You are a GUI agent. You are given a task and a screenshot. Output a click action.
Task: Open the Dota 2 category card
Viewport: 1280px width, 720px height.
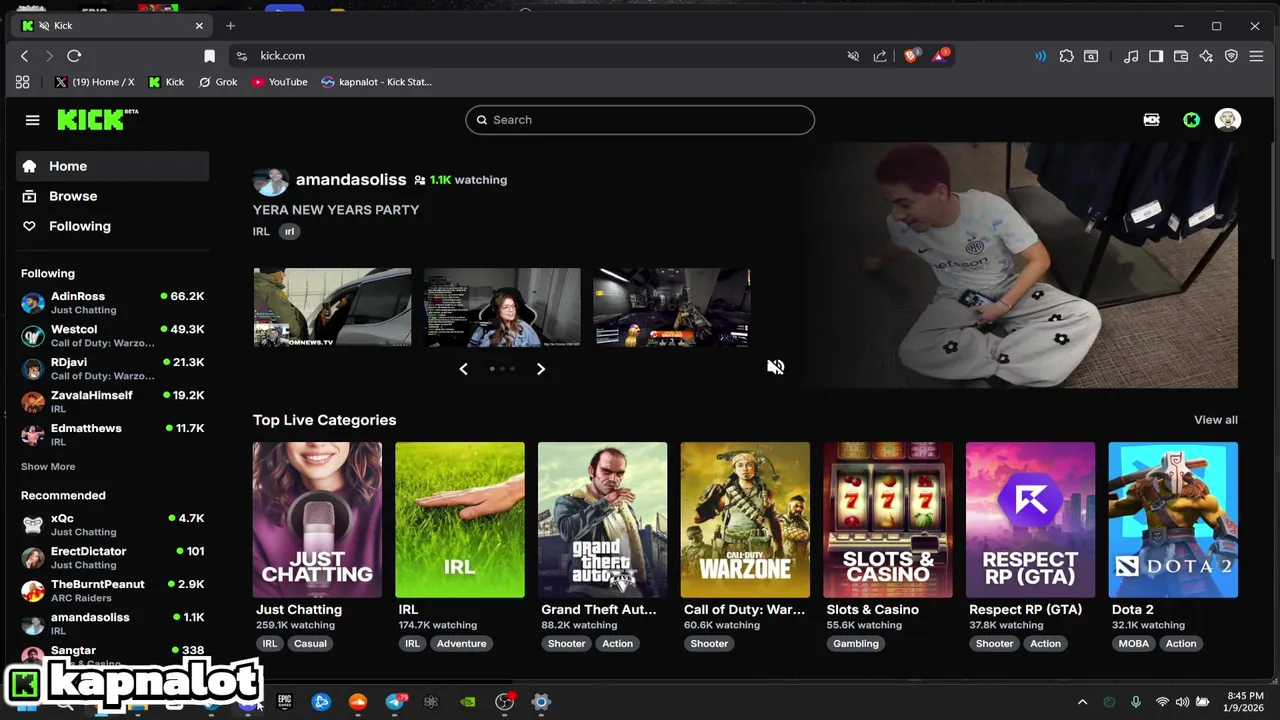[x=1173, y=520]
